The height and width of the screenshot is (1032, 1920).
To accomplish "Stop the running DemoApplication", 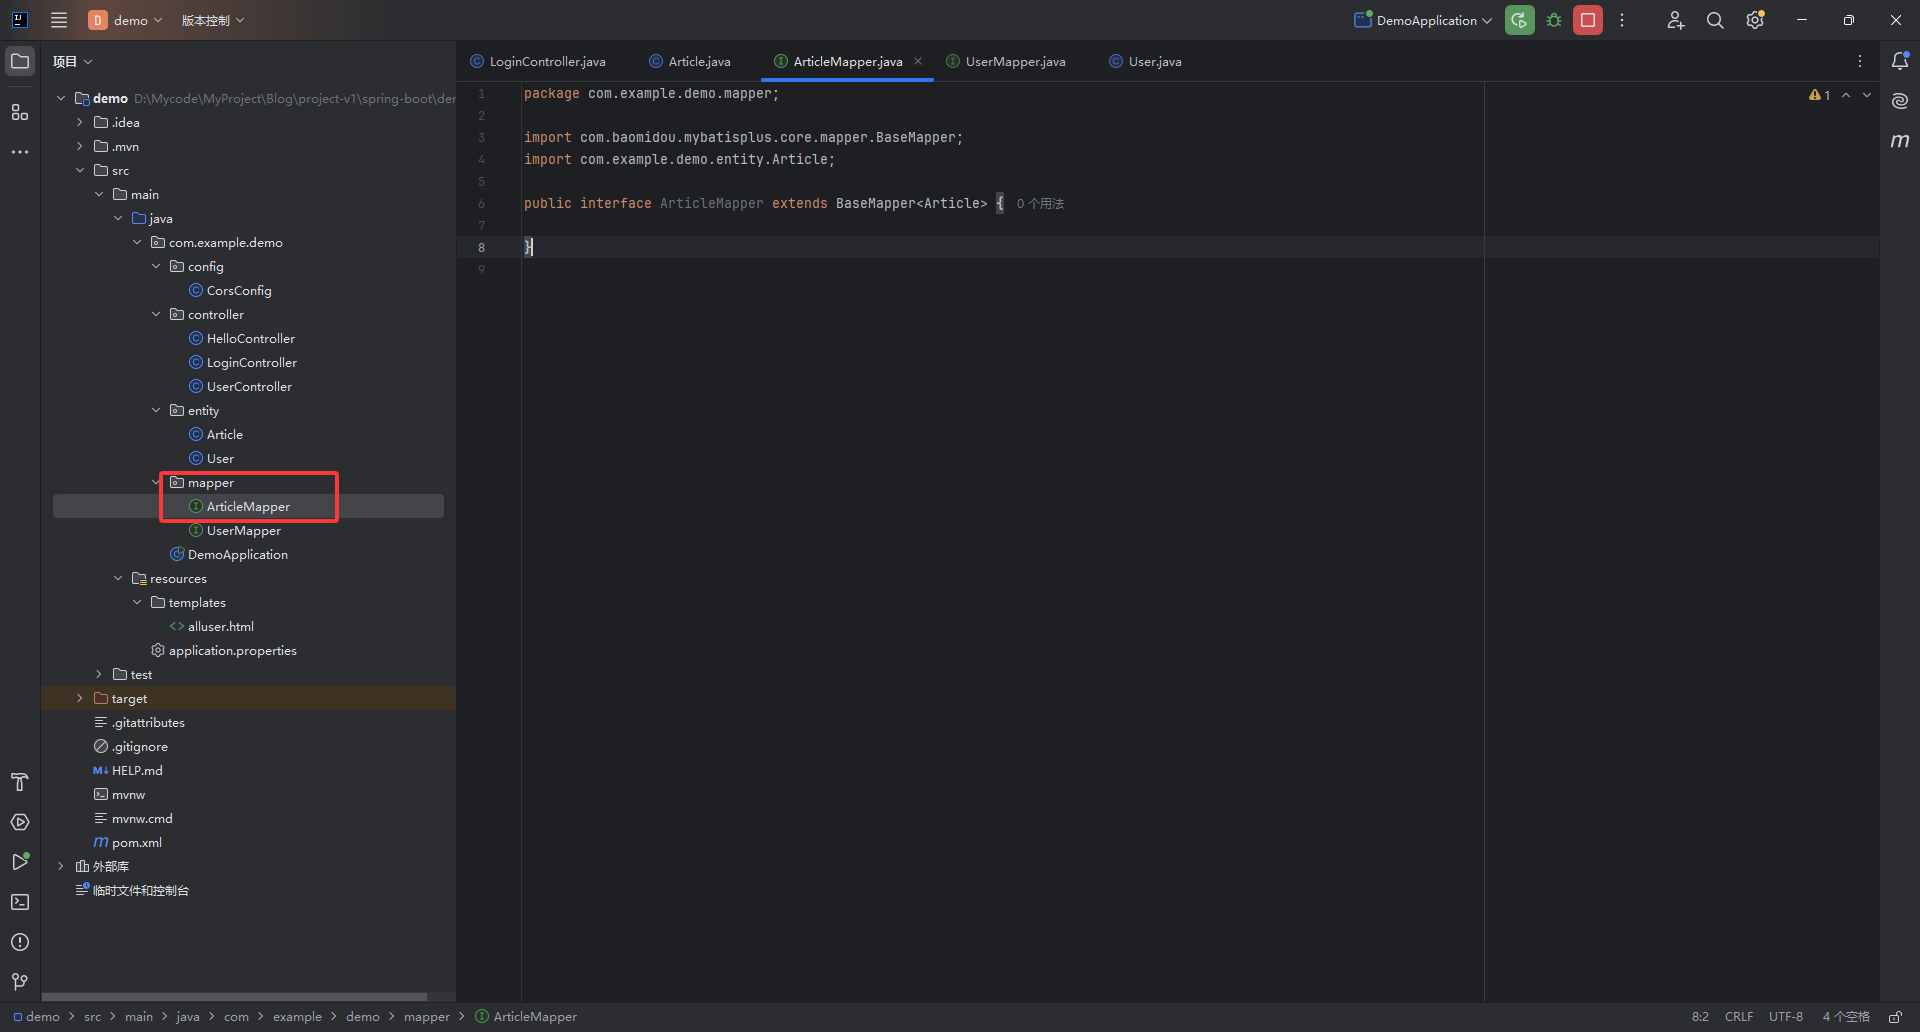I will (x=1587, y=20).
